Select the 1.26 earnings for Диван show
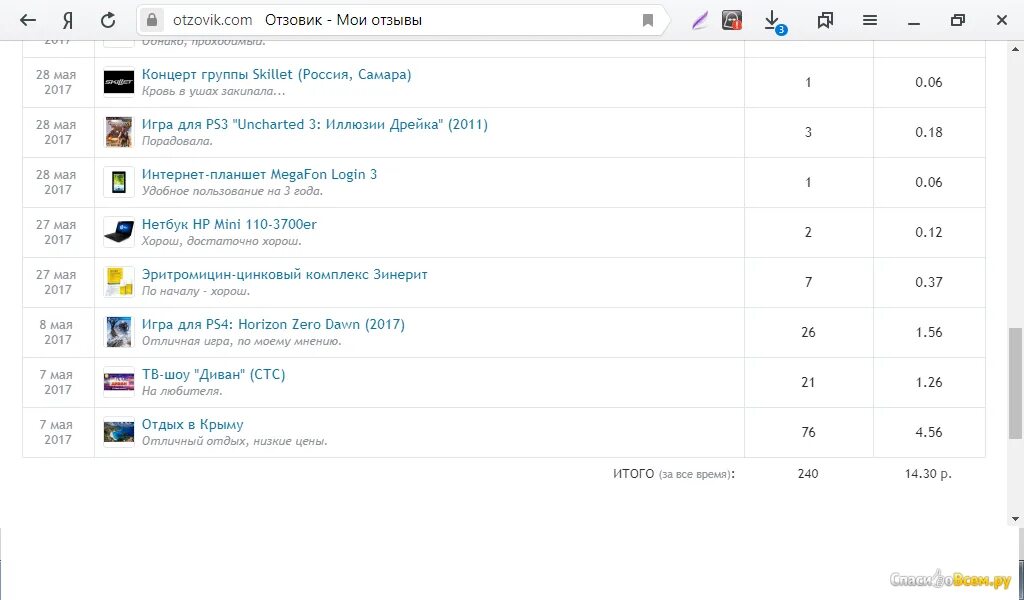1024x600 pixels. point(929,382)
